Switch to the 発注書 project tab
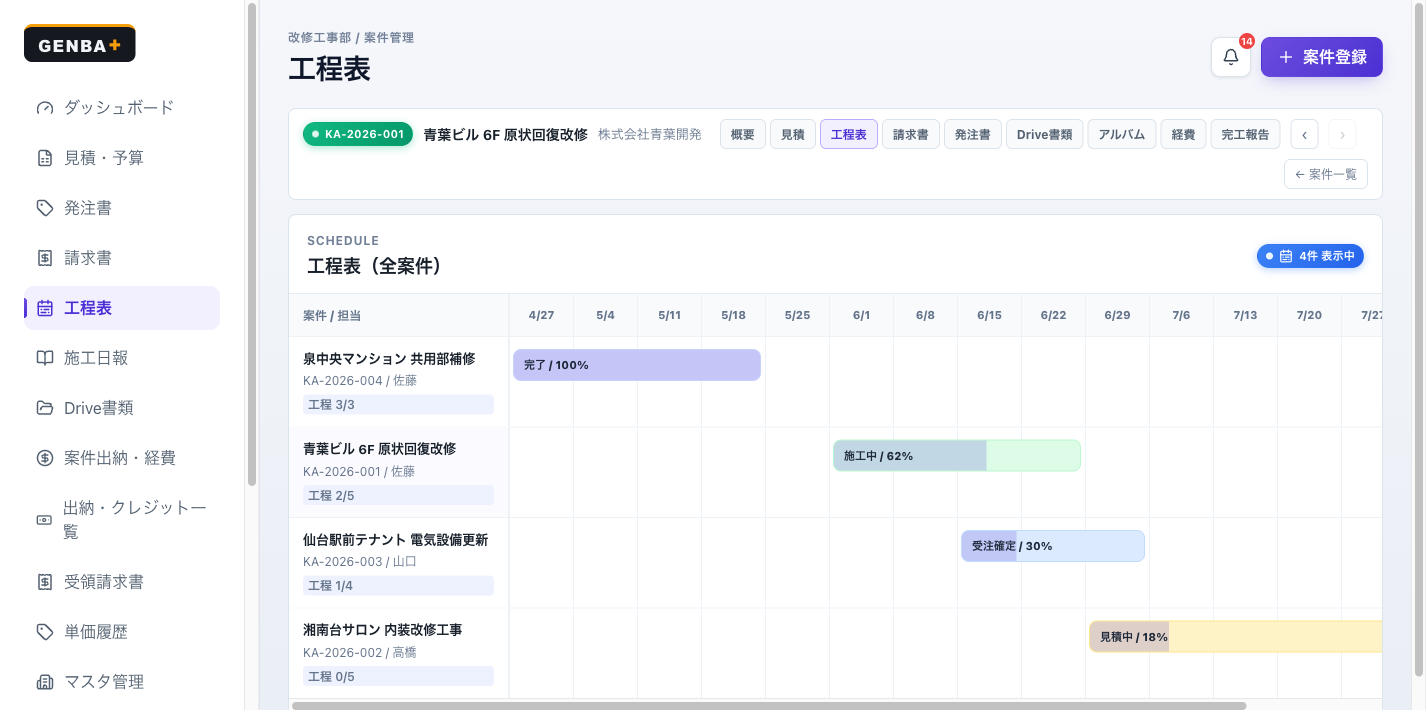 click(x=973, y=134)
